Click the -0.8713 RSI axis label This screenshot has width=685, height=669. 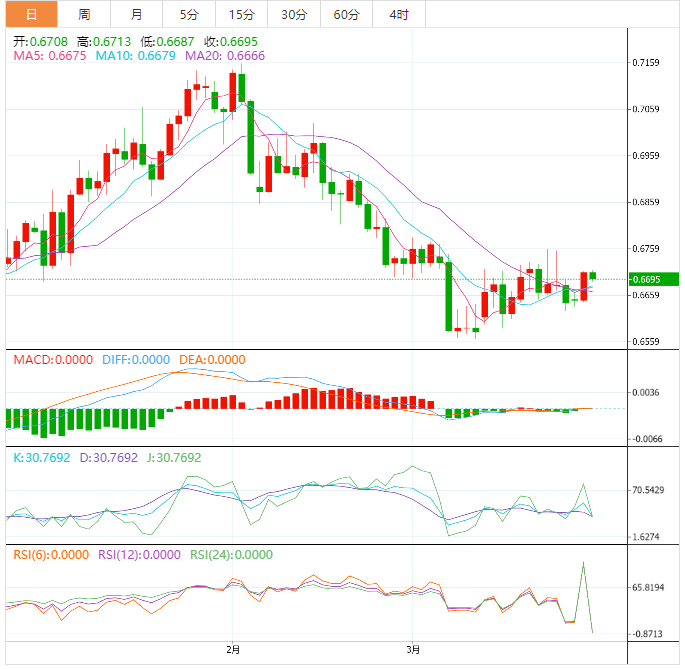[x=647, y=634]
